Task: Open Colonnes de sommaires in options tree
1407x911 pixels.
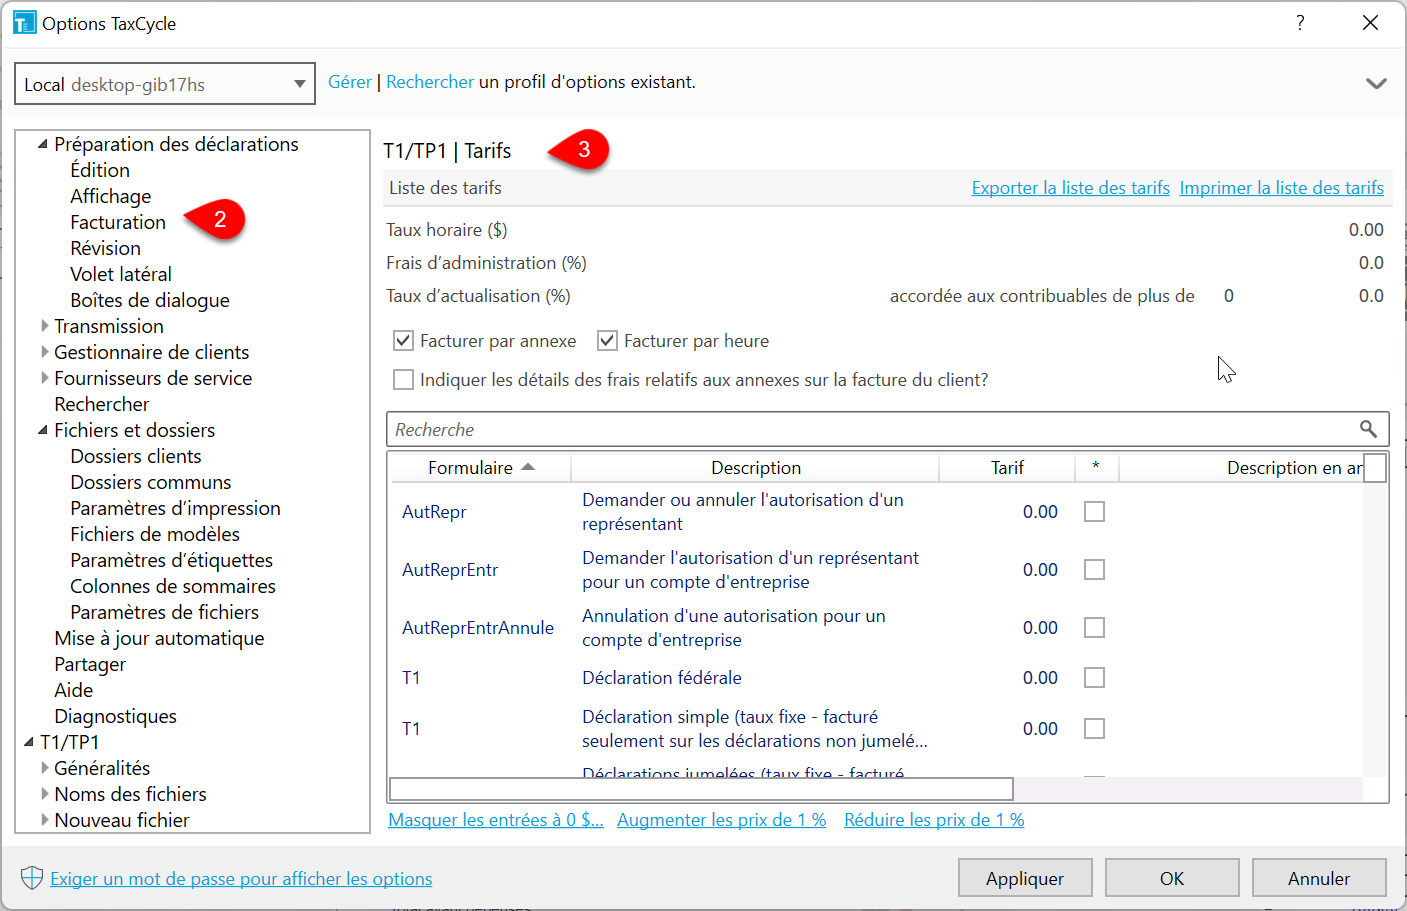Action: [173, 586]
